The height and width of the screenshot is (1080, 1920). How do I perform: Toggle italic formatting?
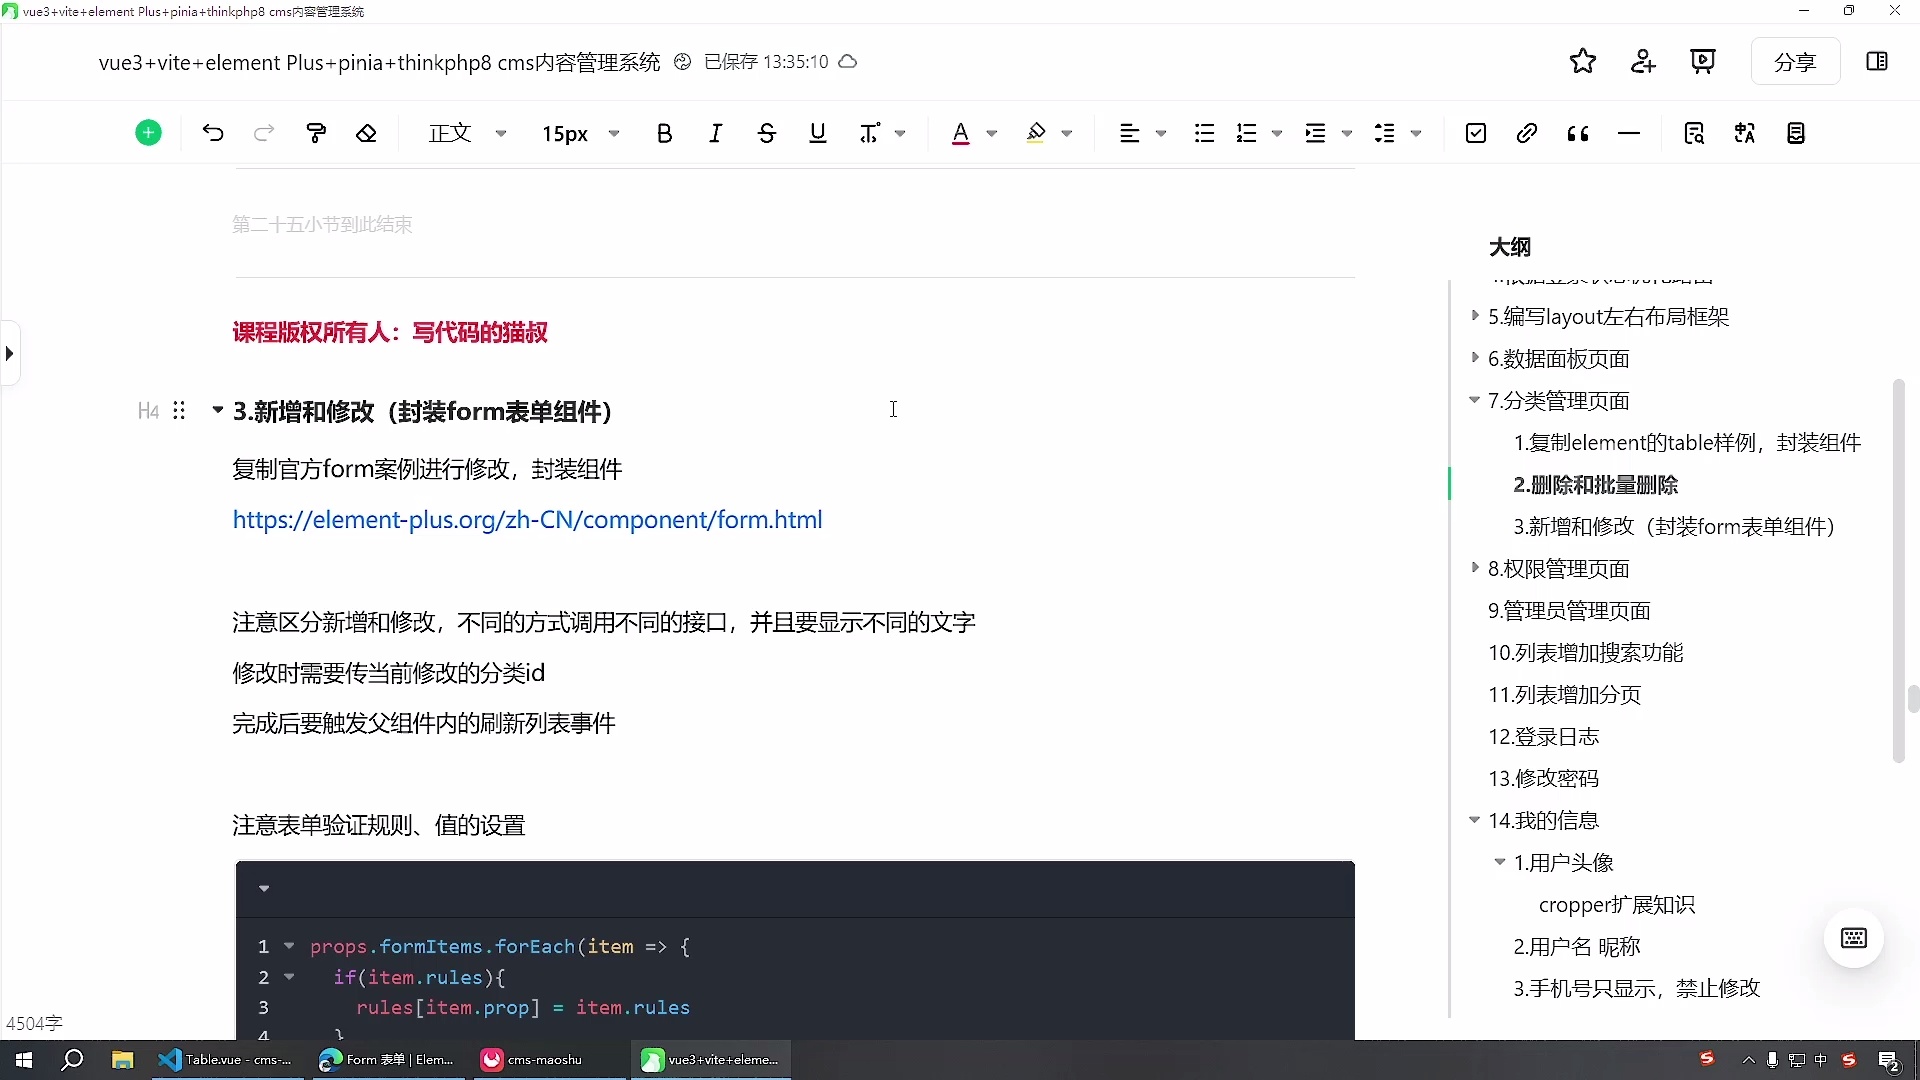716,133
